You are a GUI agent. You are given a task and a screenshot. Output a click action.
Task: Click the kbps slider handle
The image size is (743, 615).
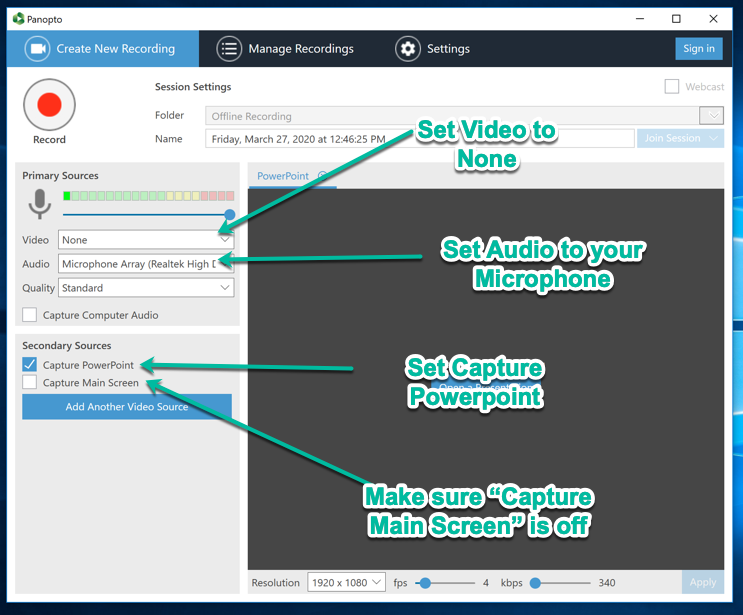[x=535, y=583]
